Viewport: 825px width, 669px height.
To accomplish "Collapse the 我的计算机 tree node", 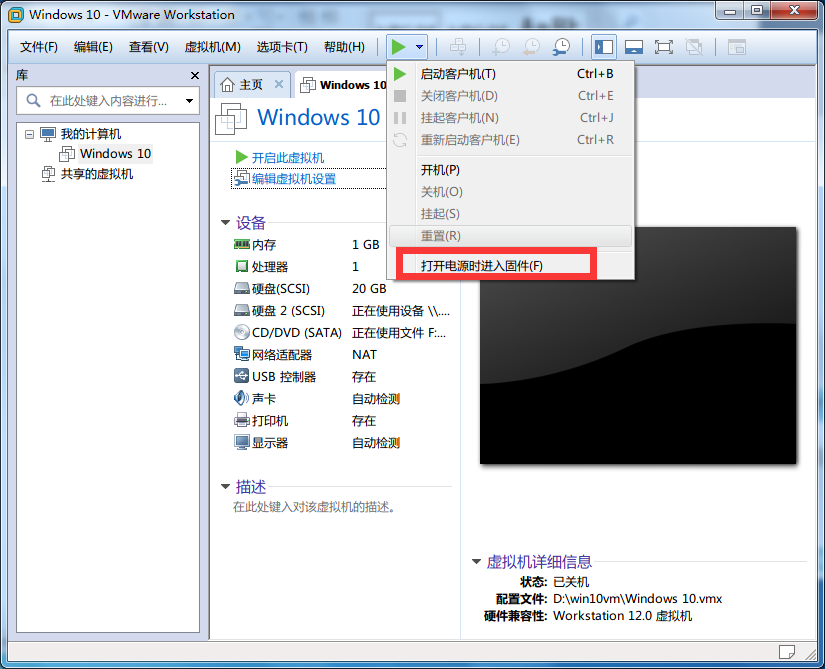I will click(x=29, y=134).
